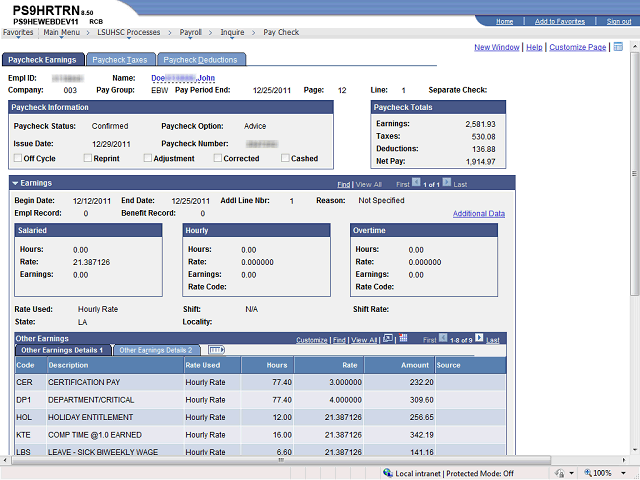Open the Favorites dropdown menu
Viewport: 640px width, 480px height.
point(18,32)
